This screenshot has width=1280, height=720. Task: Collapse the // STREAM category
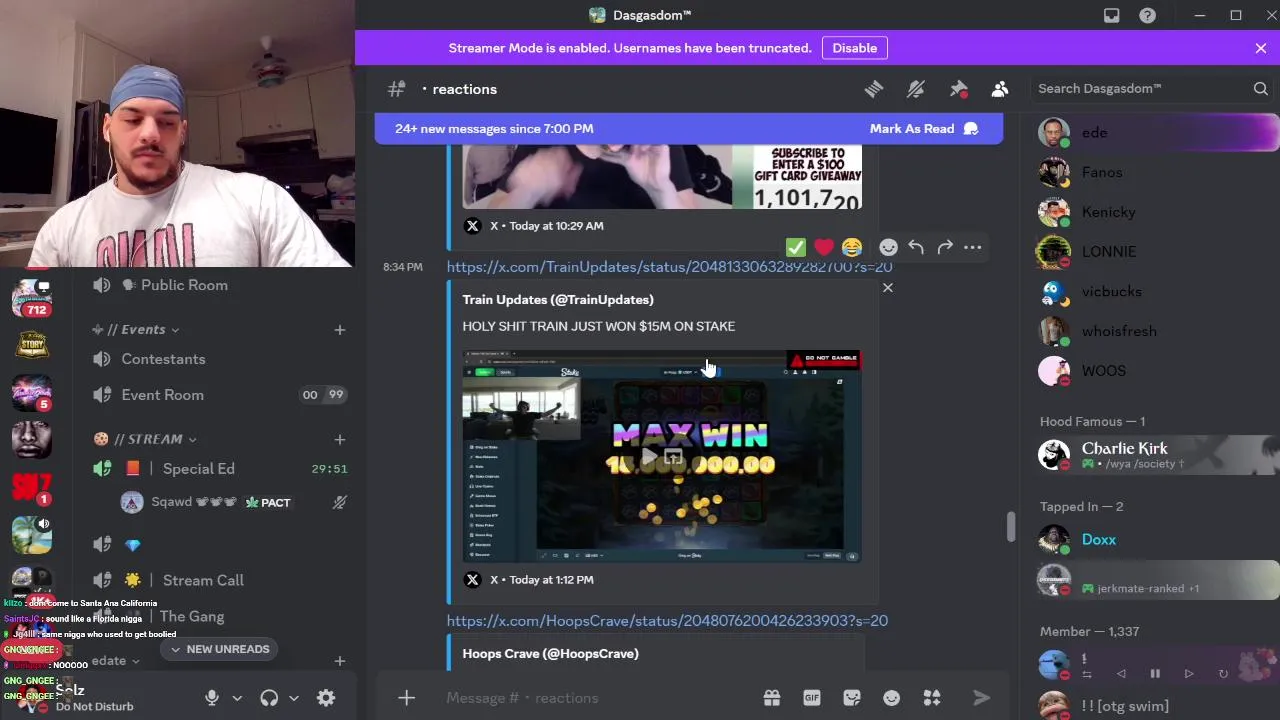145,439
